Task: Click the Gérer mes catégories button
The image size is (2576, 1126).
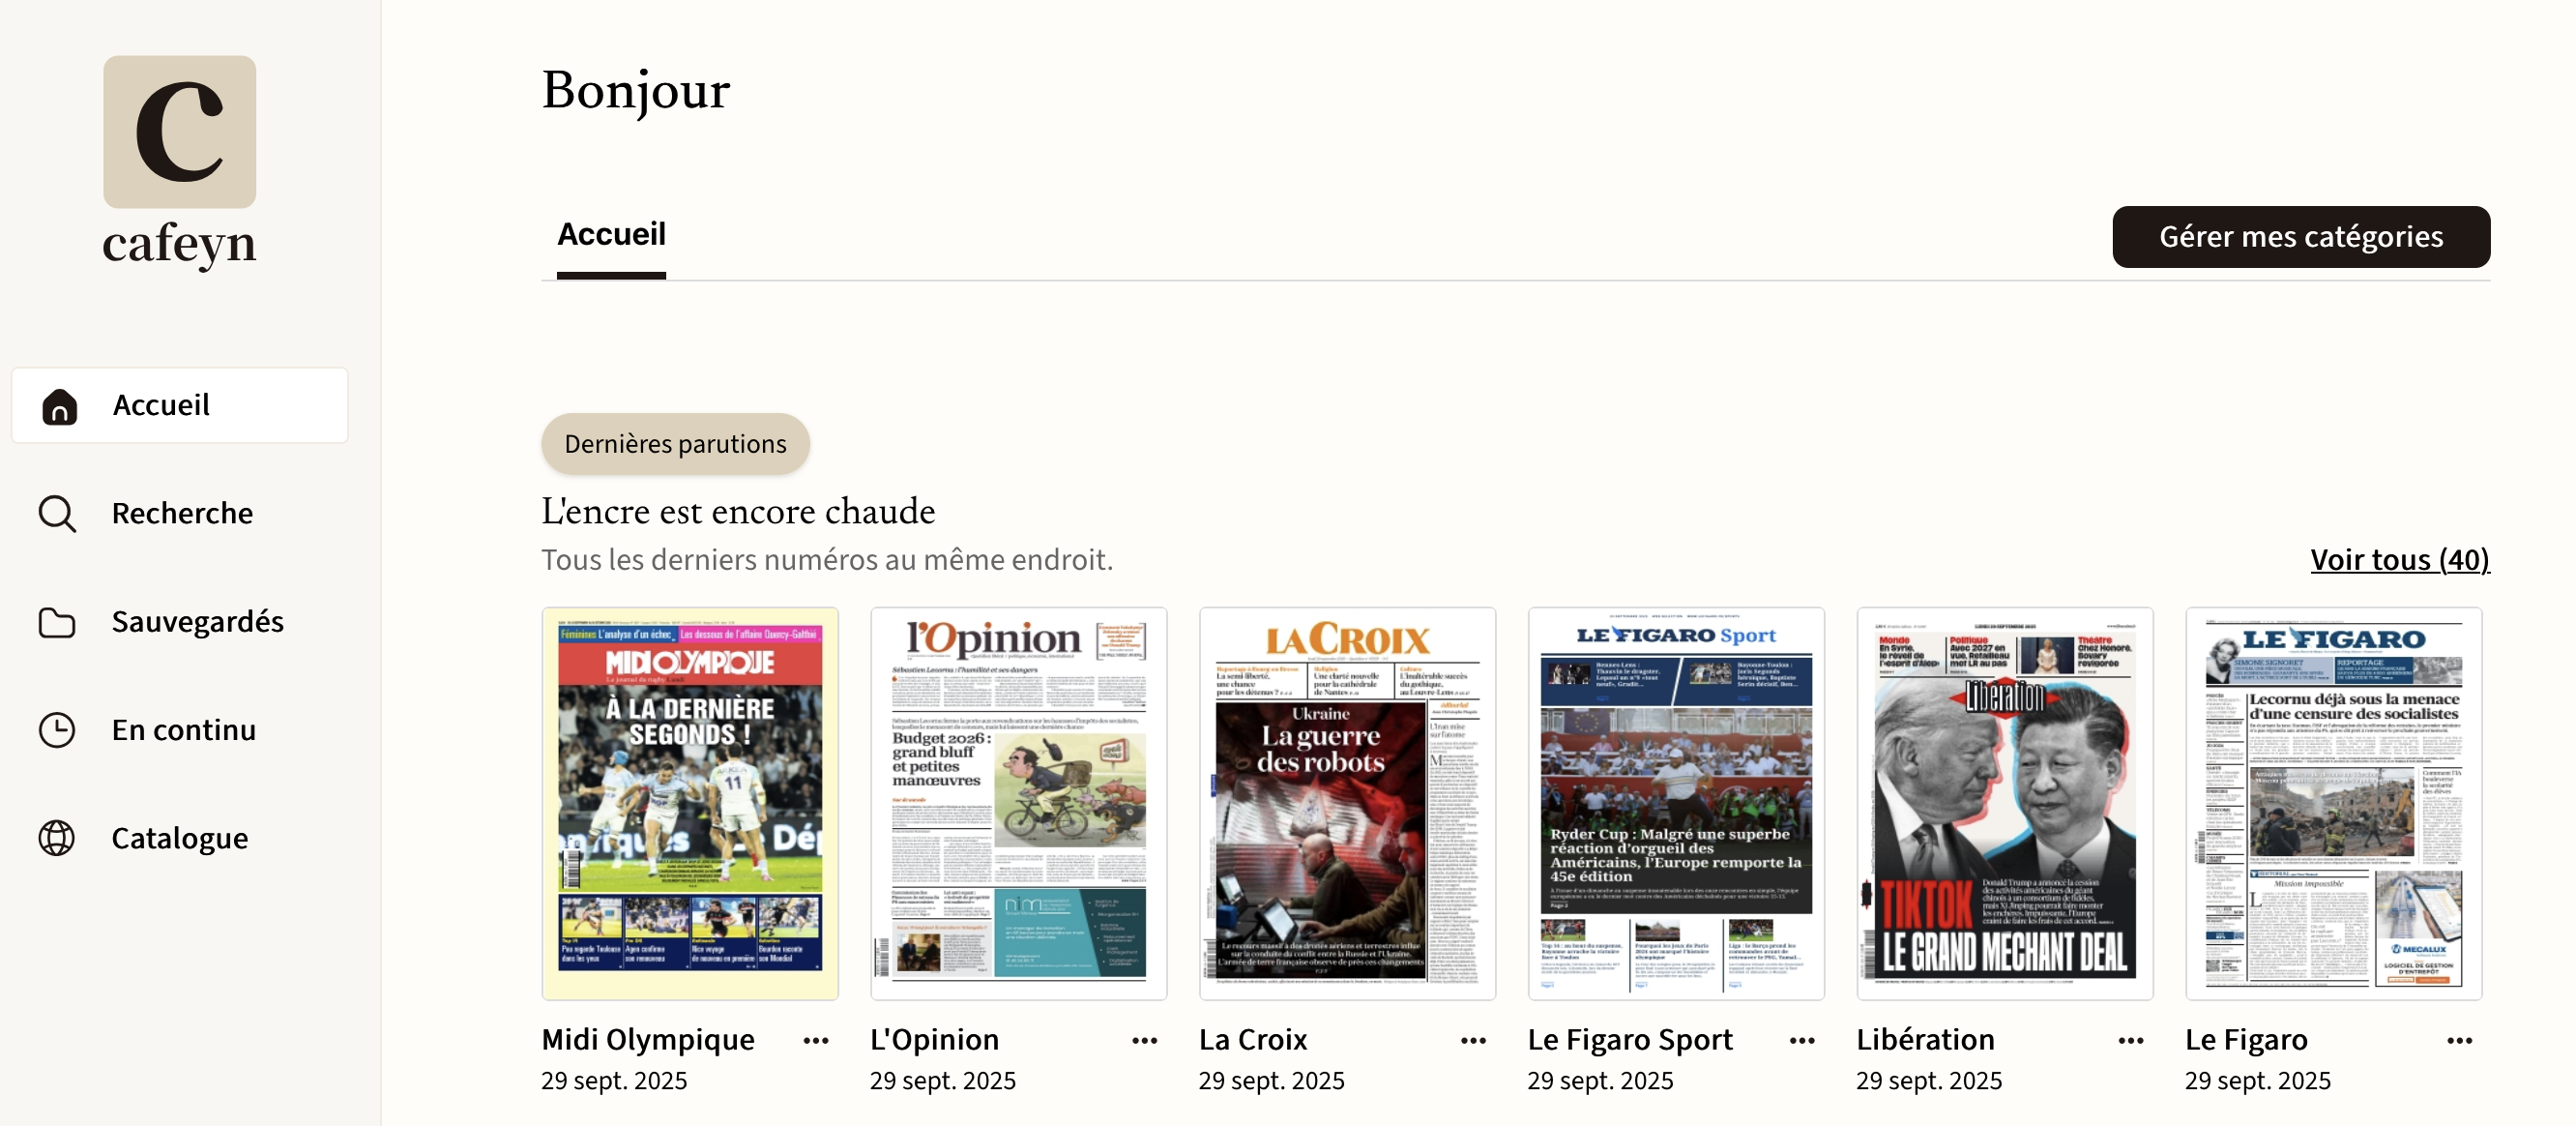Action: 2301,237
